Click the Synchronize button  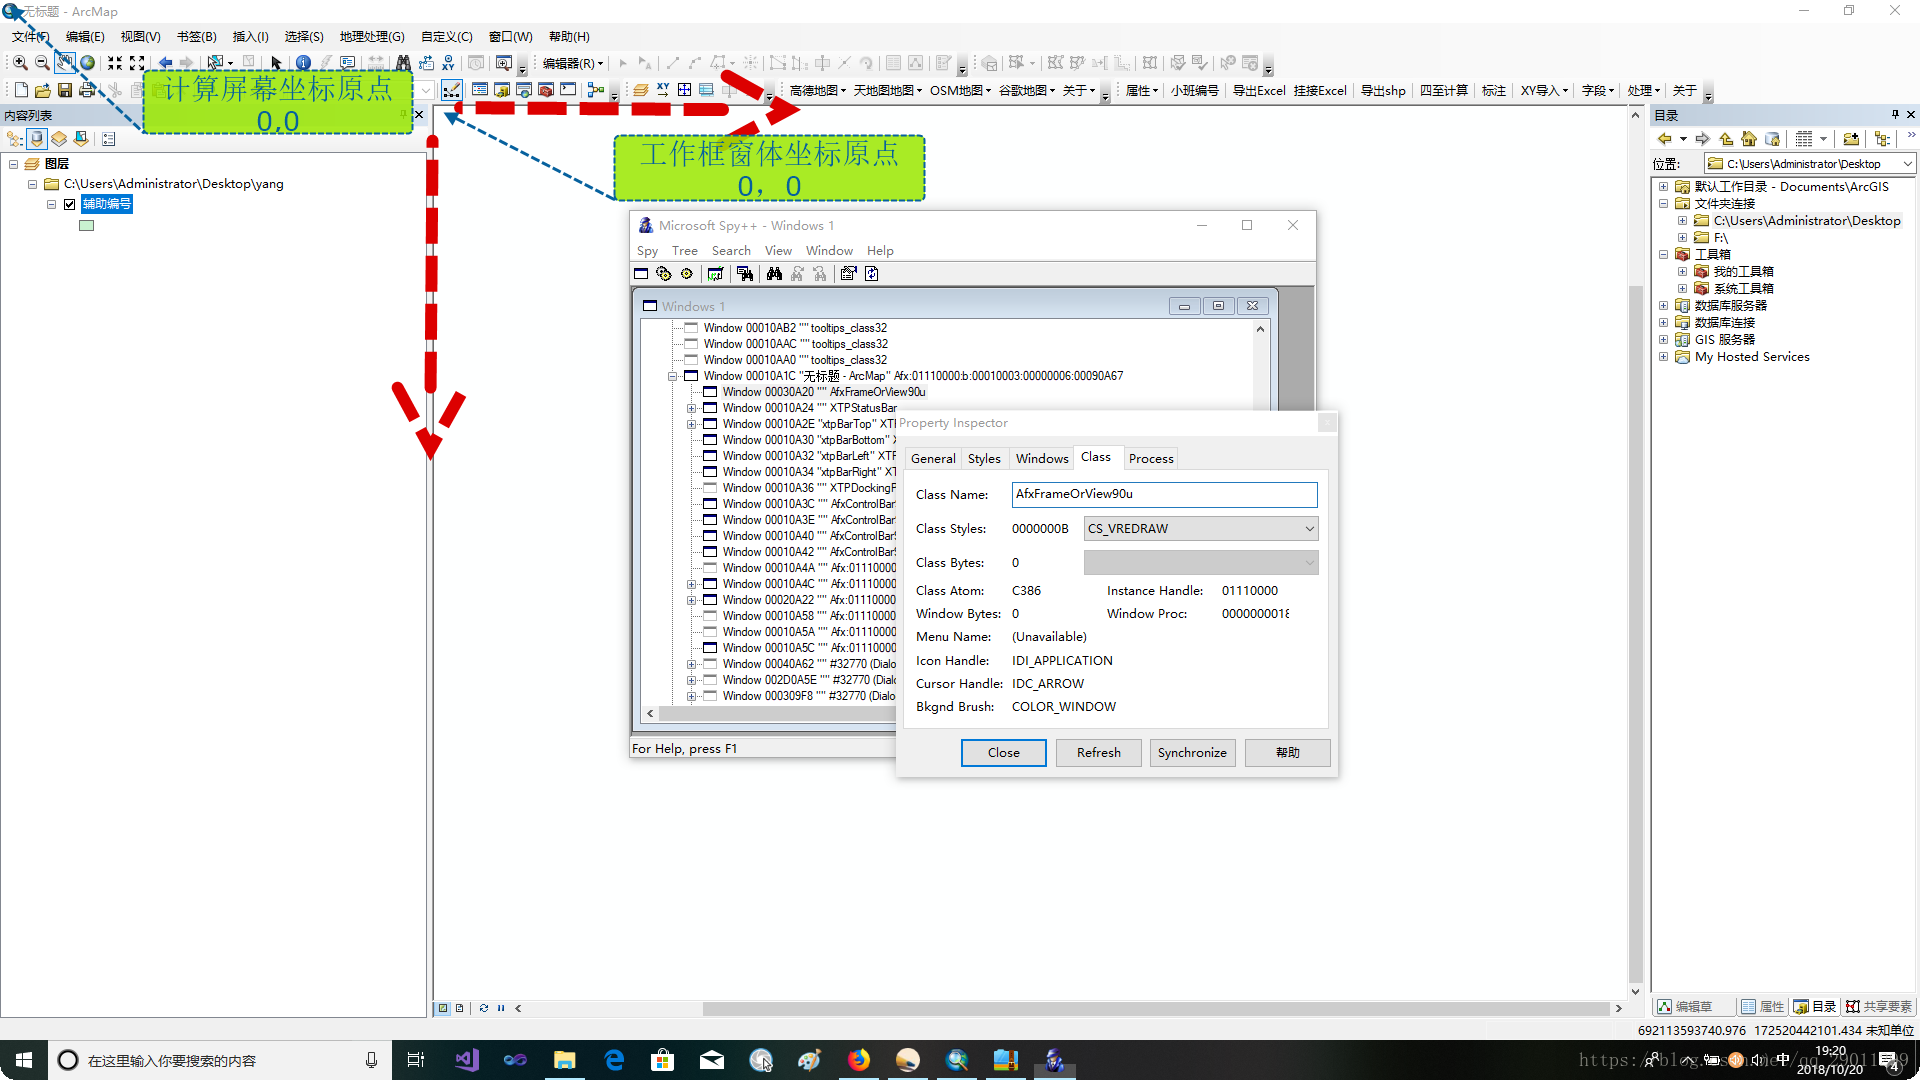coord(1192,753)
